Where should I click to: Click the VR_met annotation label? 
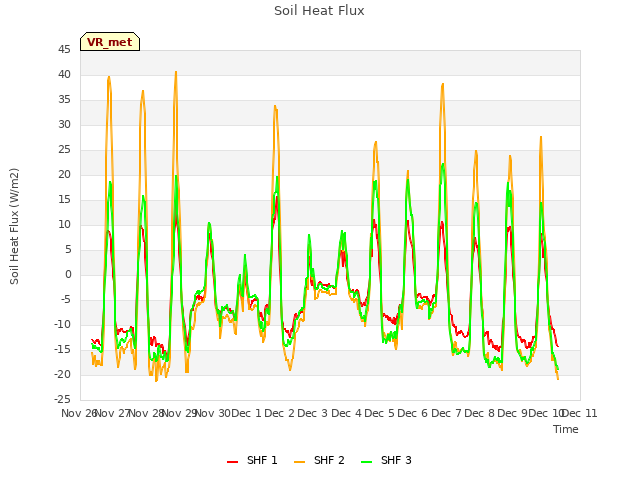pos(110,42)
